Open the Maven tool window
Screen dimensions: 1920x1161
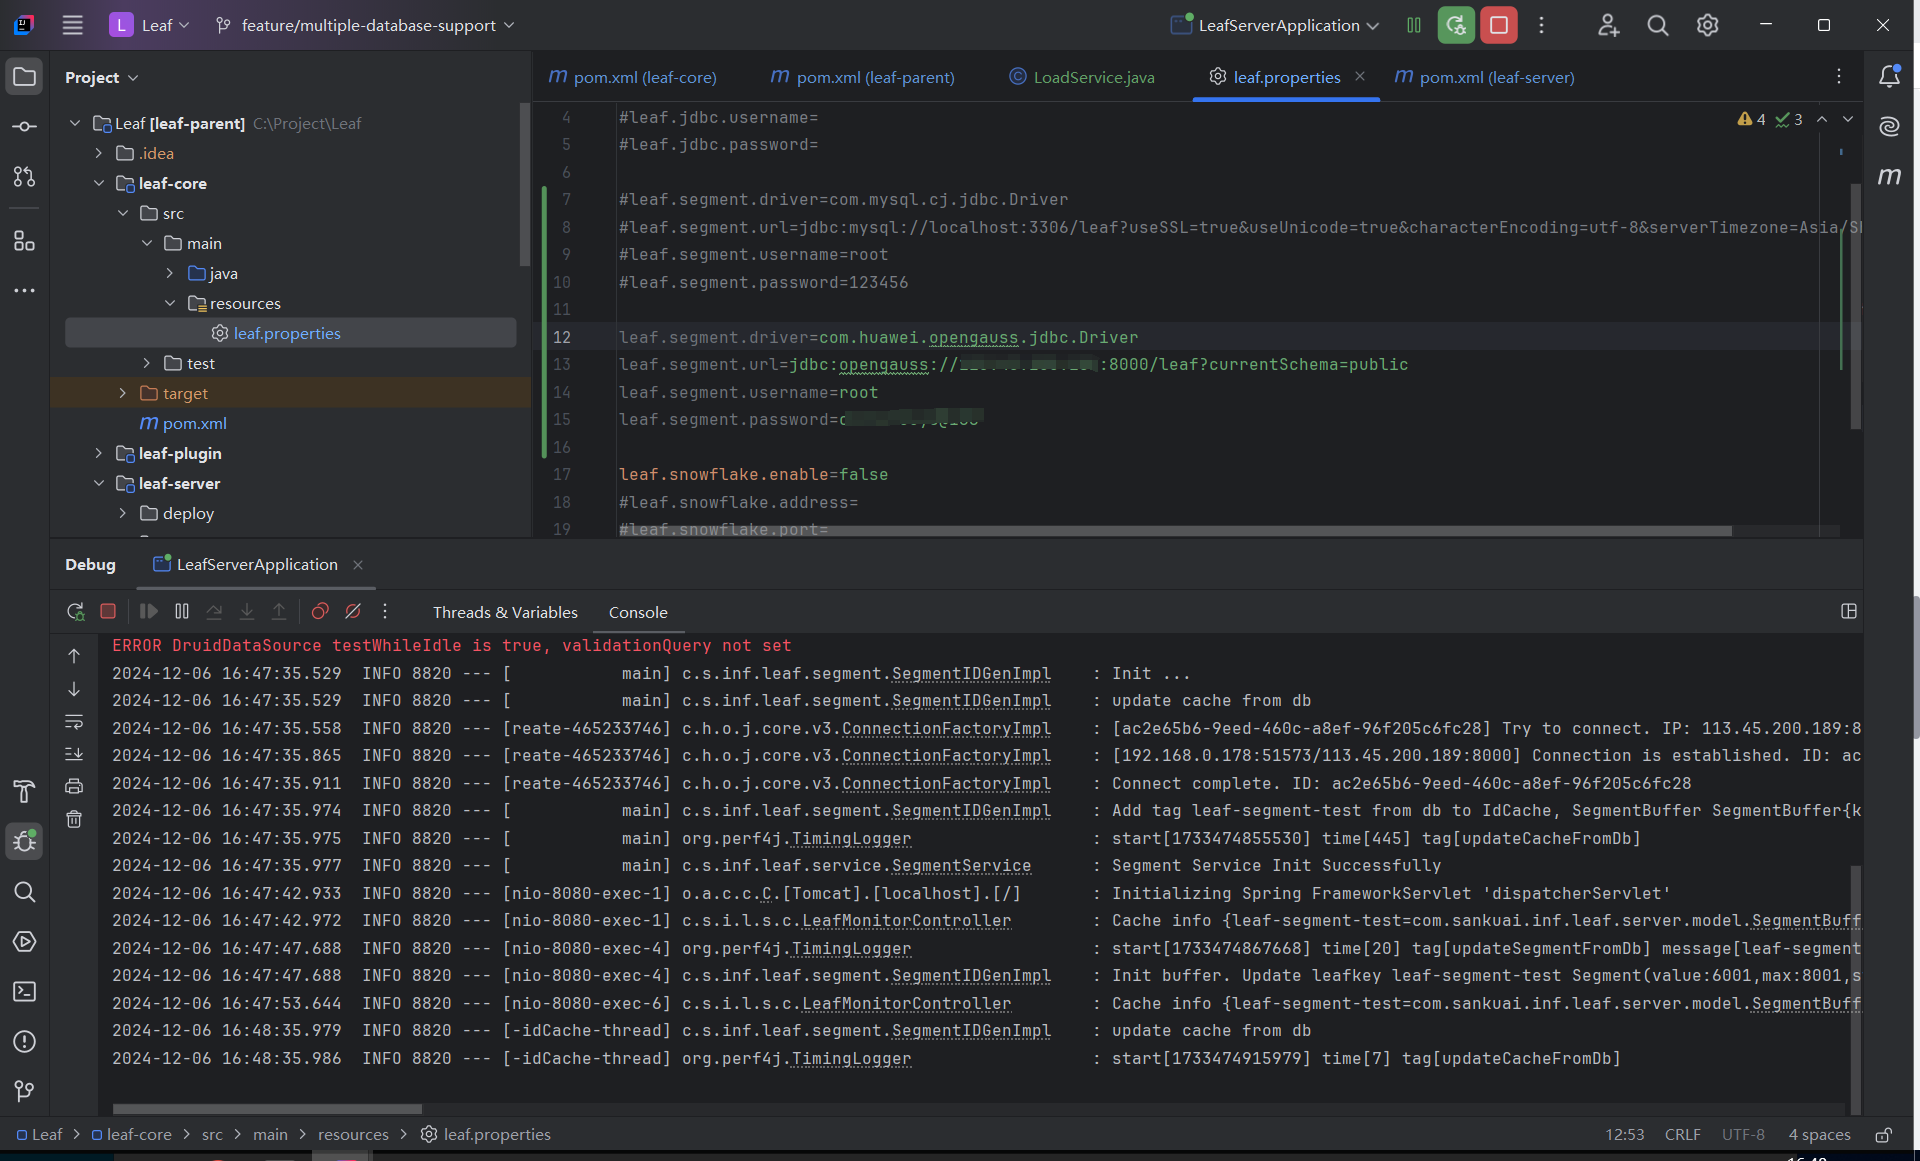click(1889, 177)
